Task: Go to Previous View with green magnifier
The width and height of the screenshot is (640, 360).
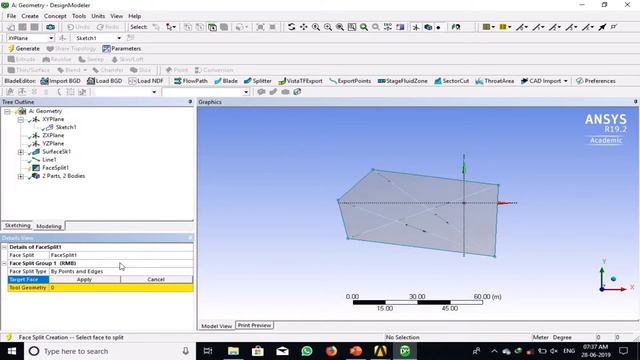Action: point(364,27)
